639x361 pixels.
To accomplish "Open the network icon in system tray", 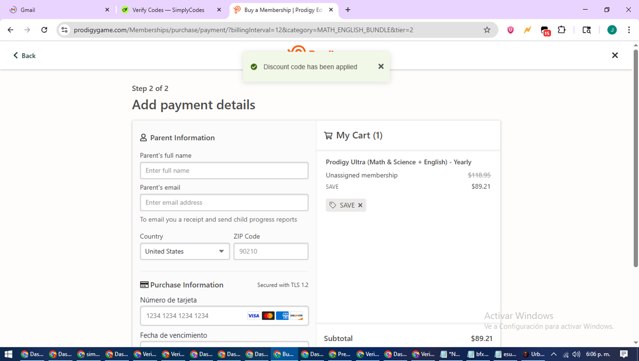I will click(566, 354).
